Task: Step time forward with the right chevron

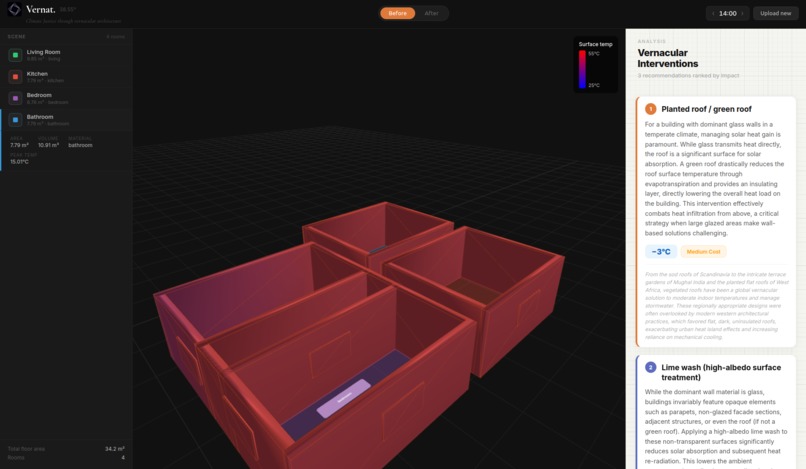Action: coord(742,13)
